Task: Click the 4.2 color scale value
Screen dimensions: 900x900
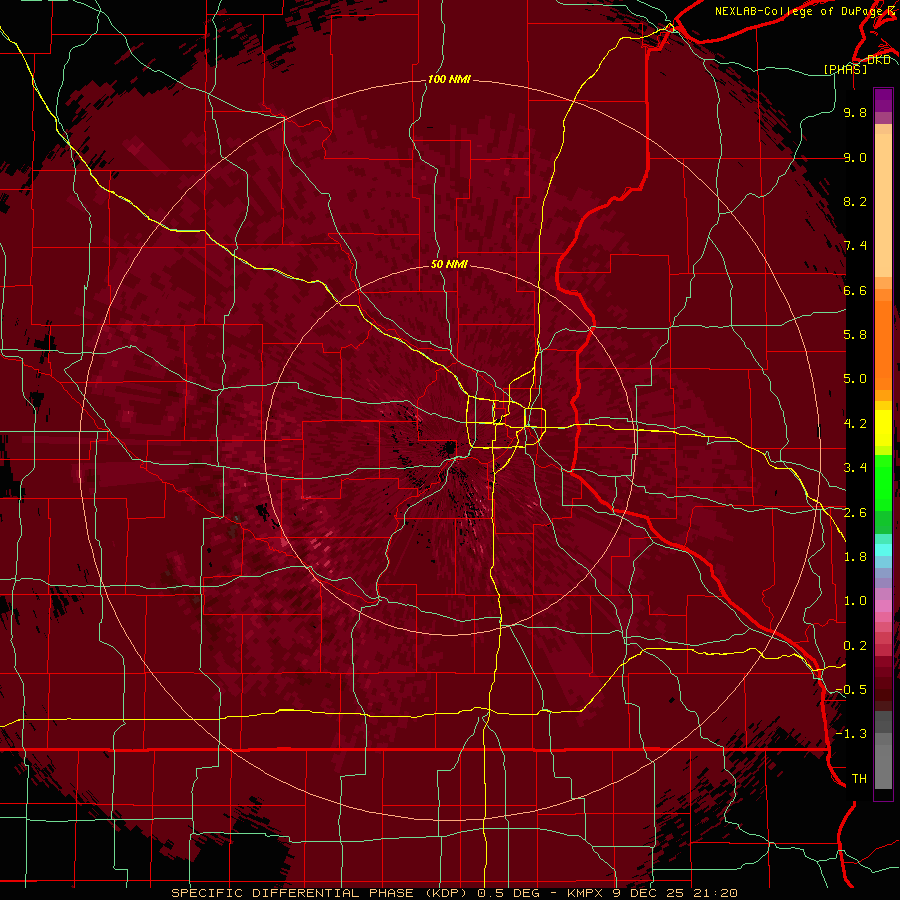Action: point(855,423)
